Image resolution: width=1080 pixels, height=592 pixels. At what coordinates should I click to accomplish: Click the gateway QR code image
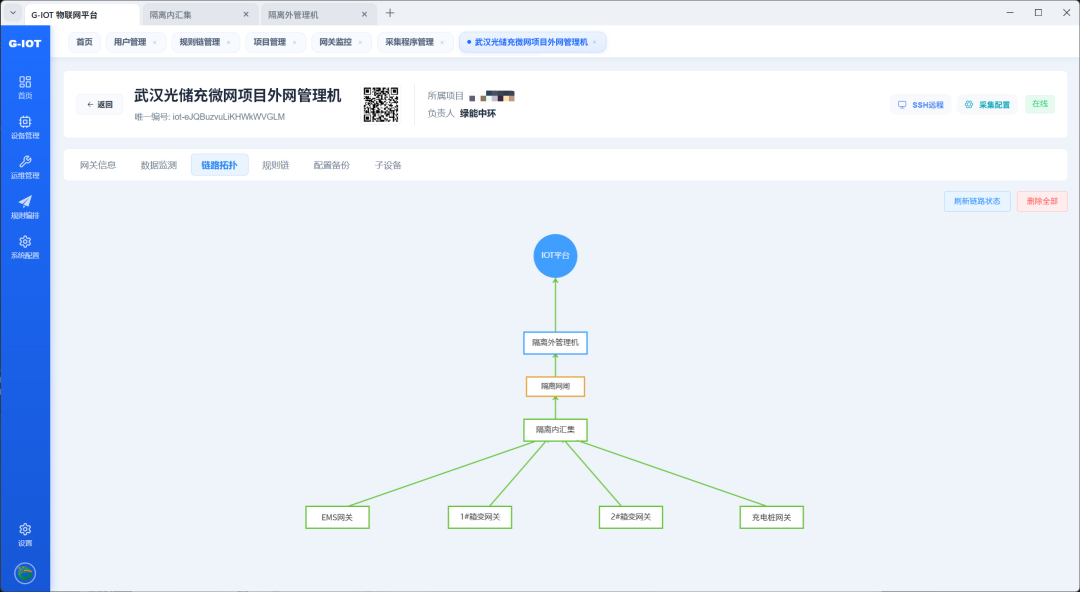point(381,105)
